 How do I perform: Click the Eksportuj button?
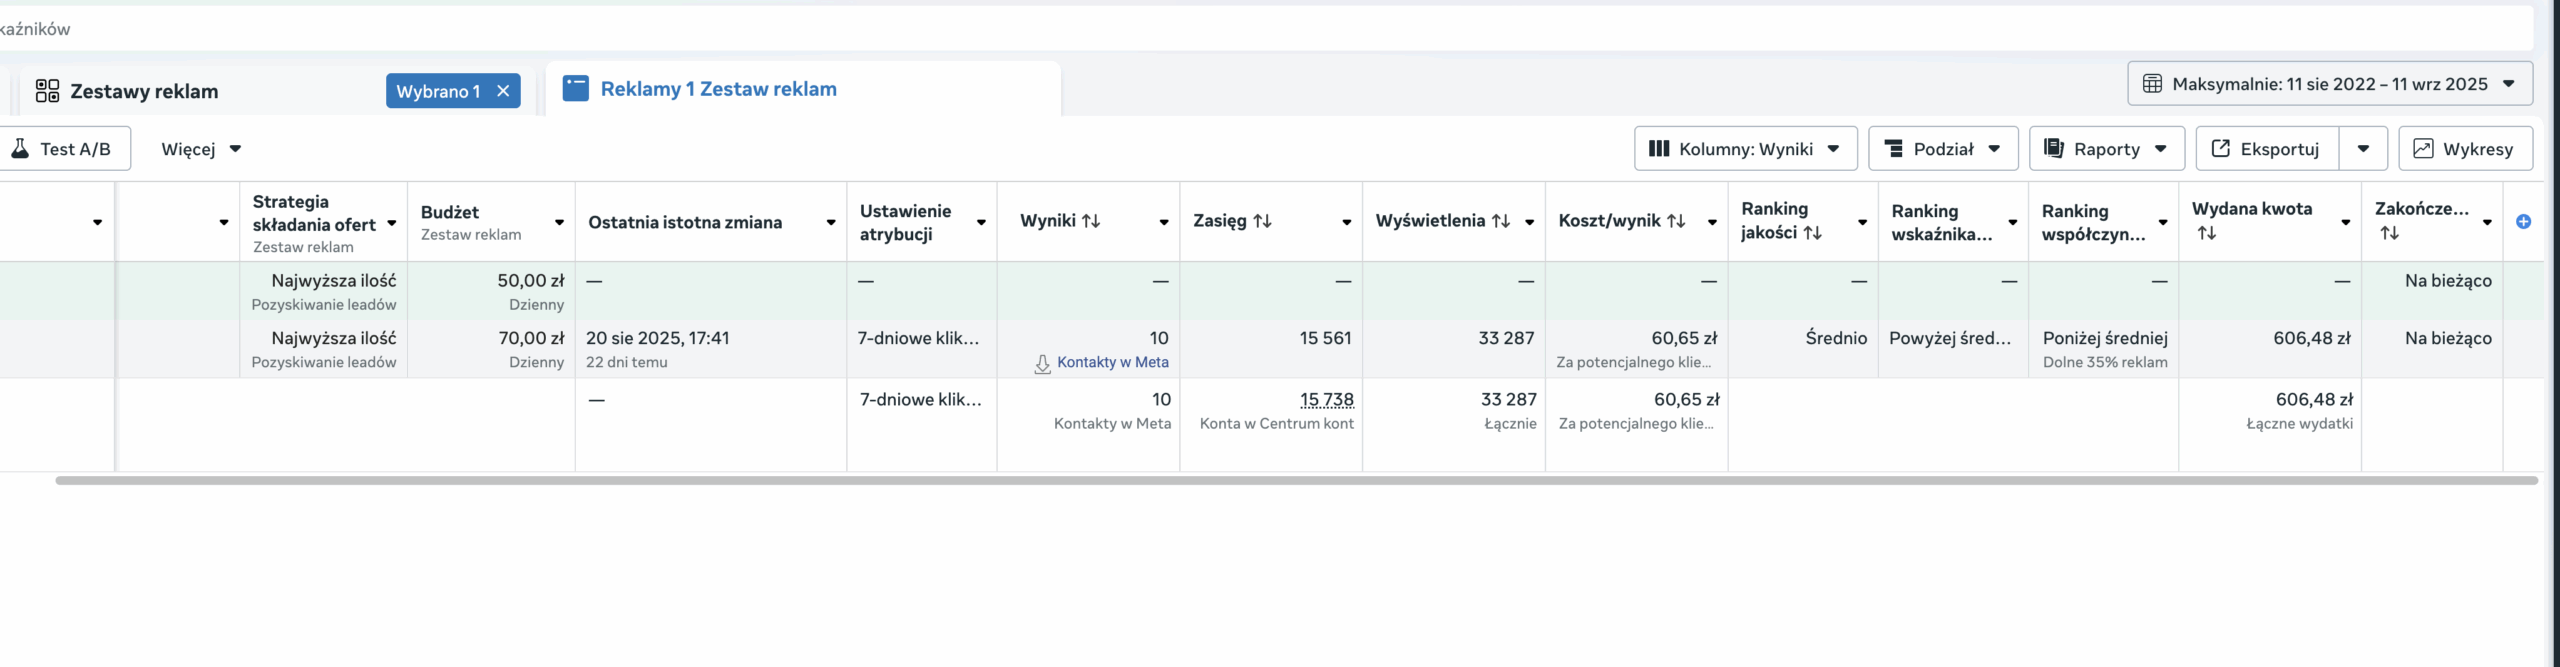[x=2267, y=149]
